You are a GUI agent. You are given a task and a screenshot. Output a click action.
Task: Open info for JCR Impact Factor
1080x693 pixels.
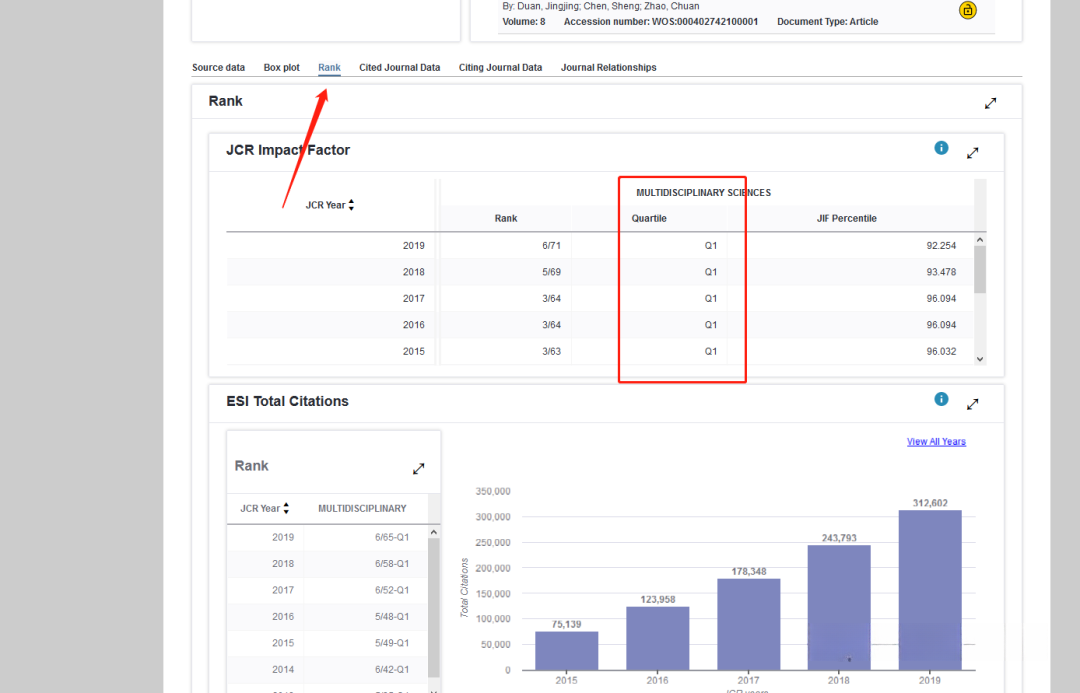[x=941, y=148]
